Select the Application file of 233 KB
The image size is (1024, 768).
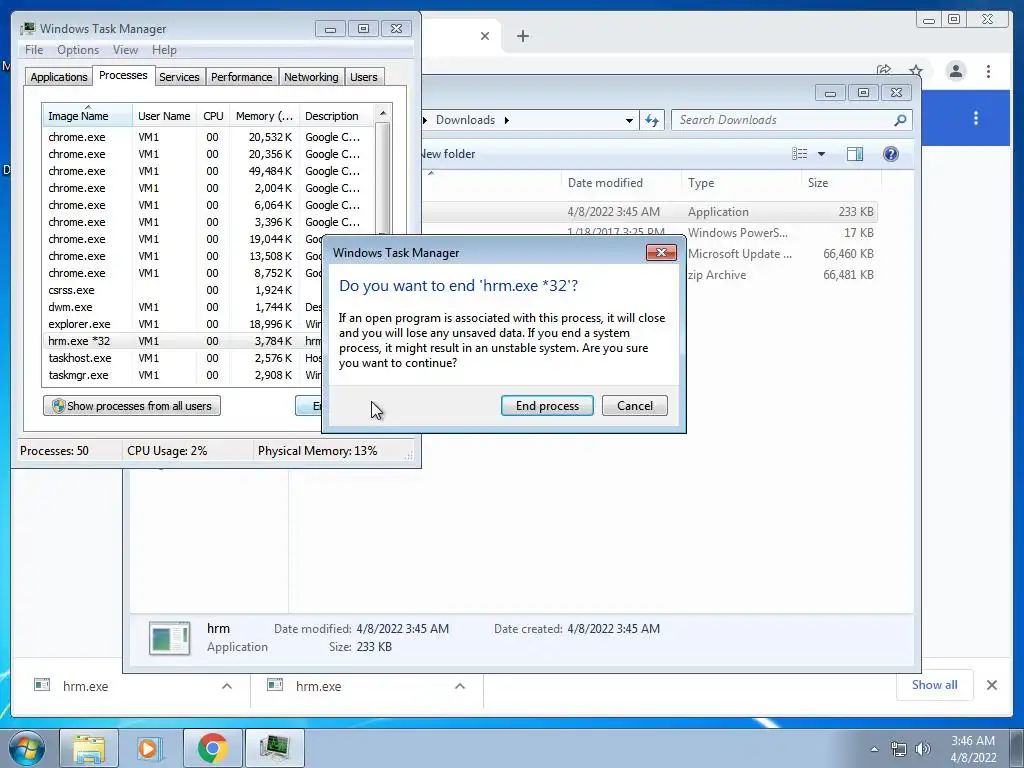click(x=648, y=212)
